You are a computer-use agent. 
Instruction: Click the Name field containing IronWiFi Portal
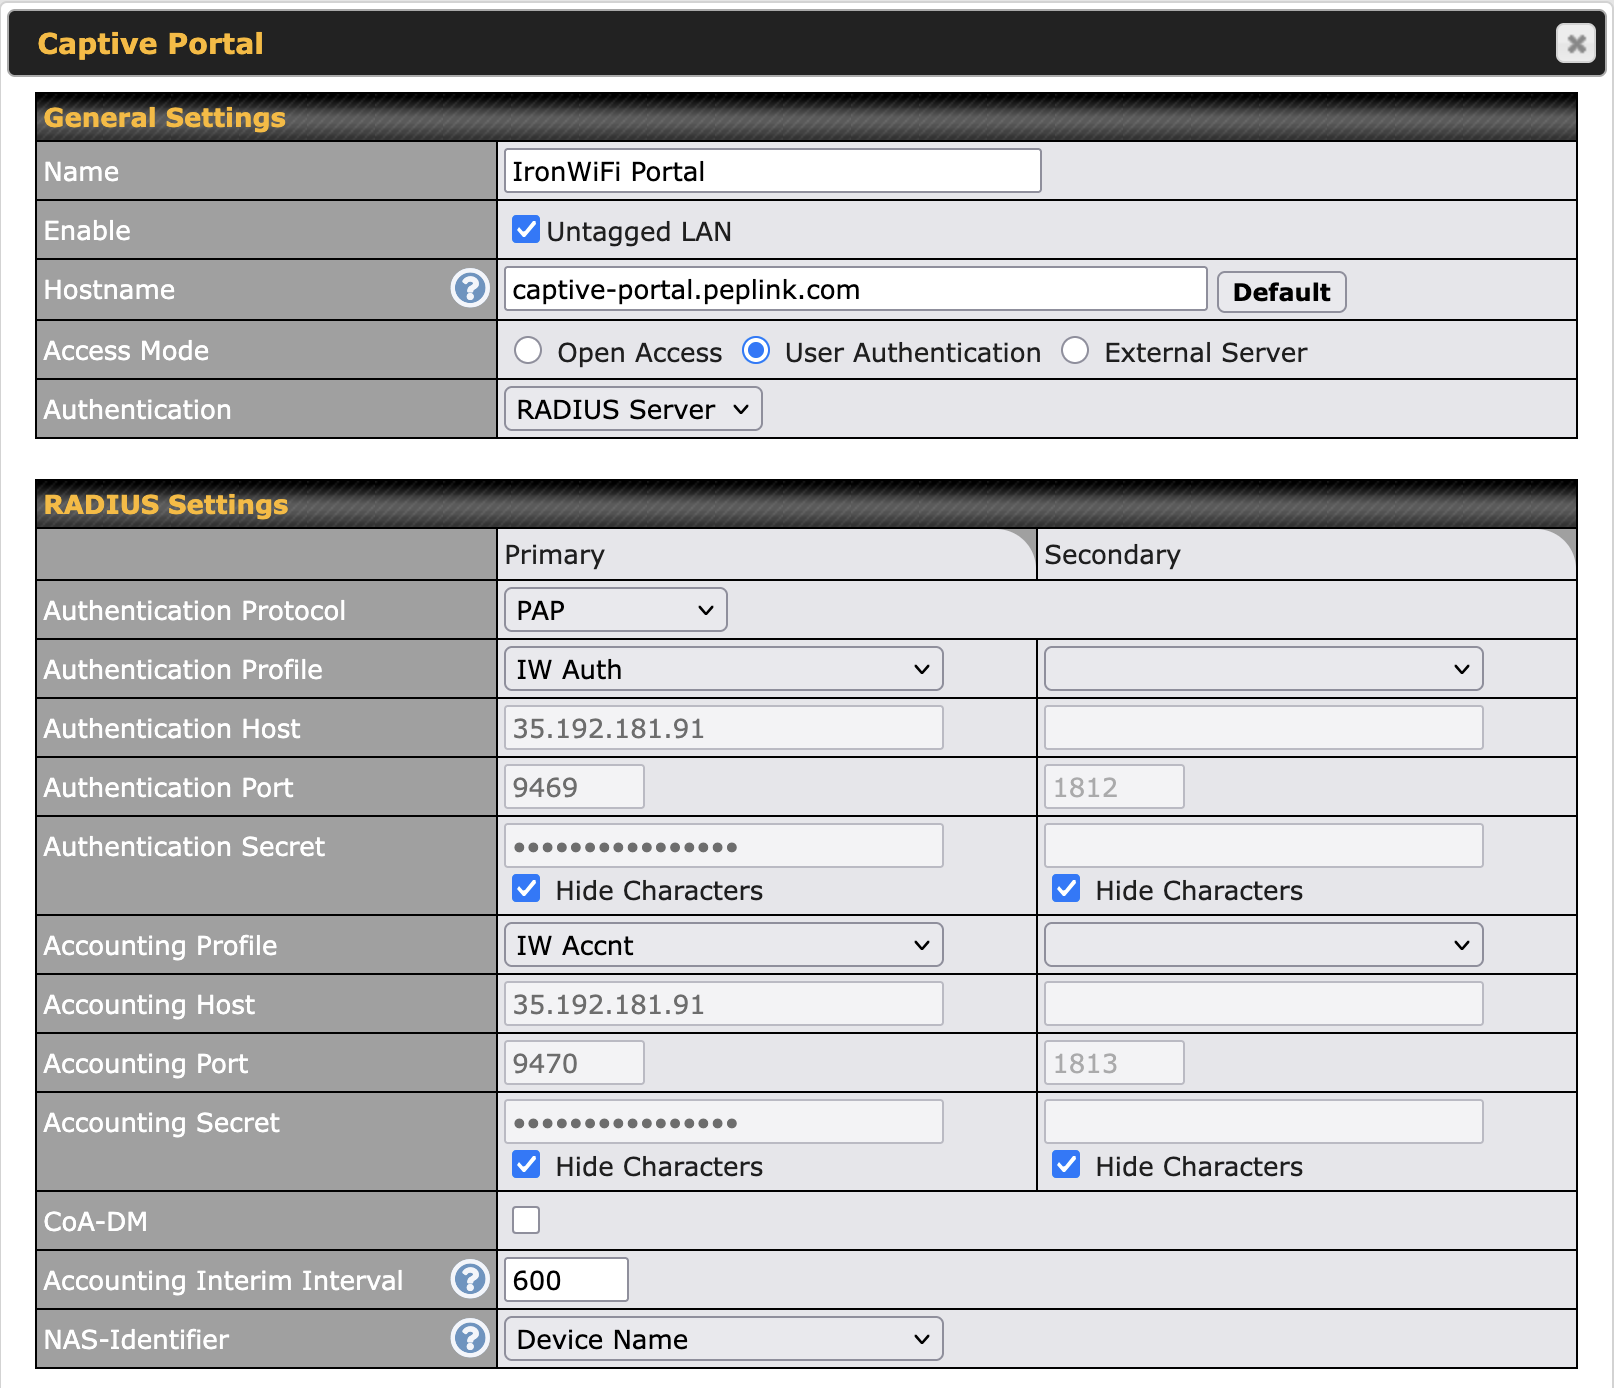(x=772, y=171)
